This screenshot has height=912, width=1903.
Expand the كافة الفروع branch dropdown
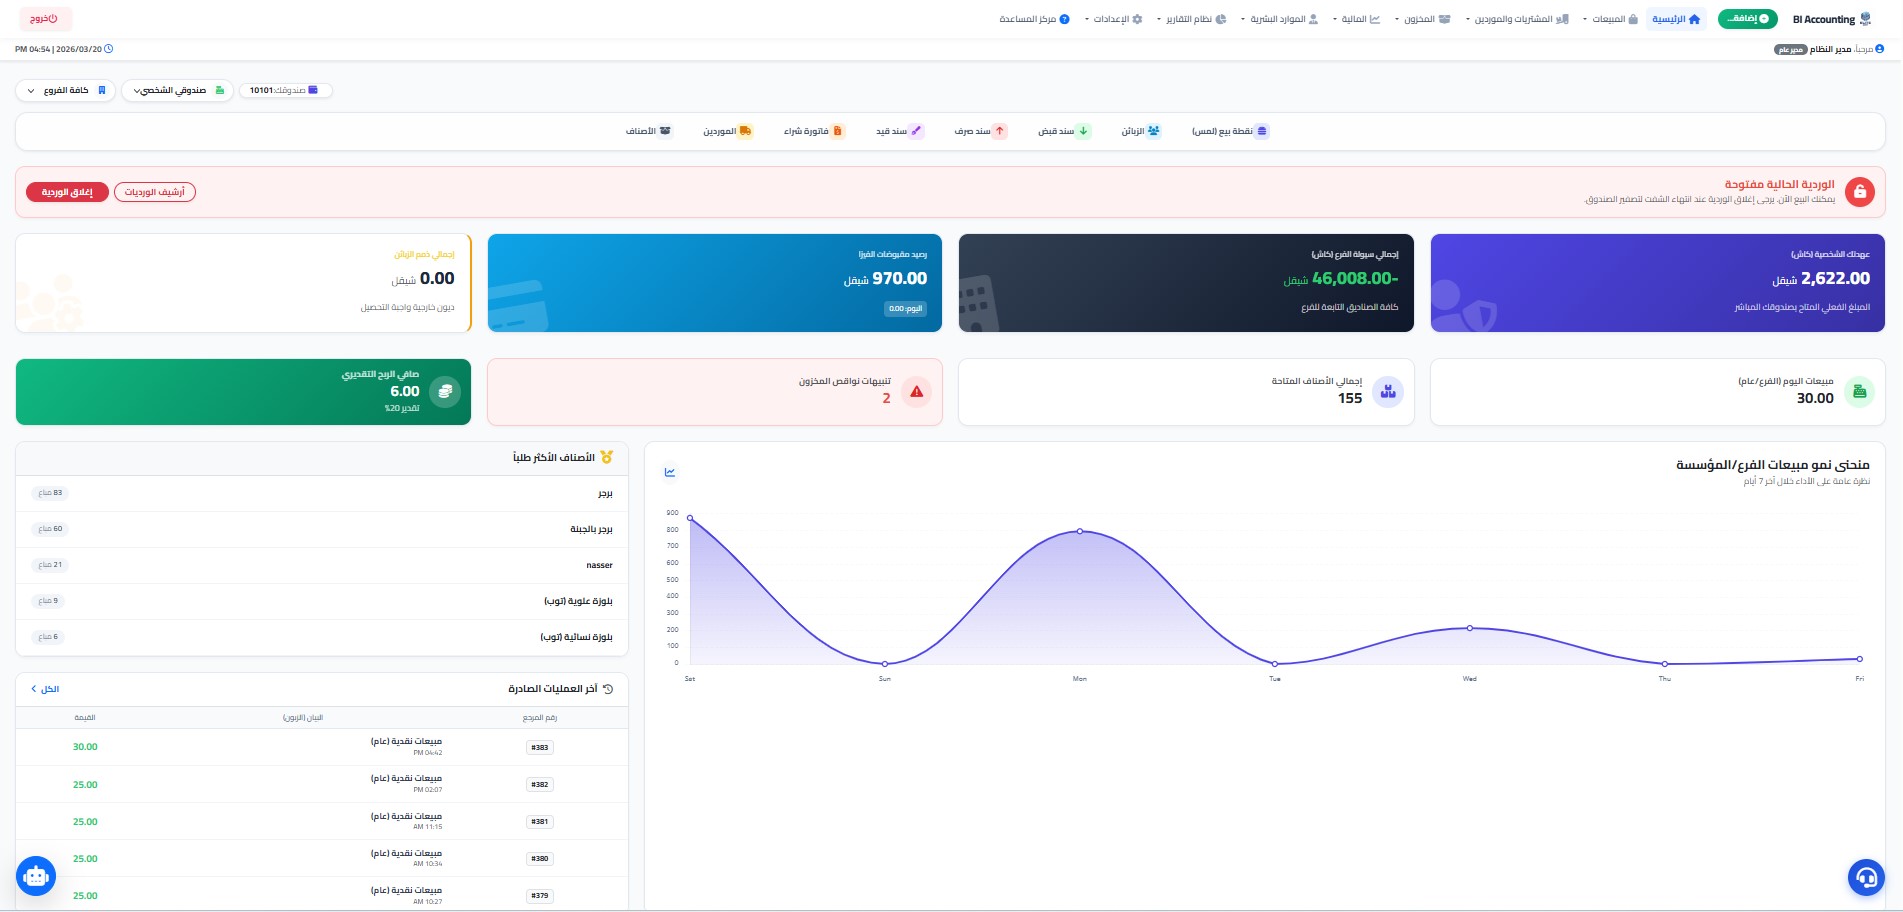pyautogui.click(x=66, y=91)
